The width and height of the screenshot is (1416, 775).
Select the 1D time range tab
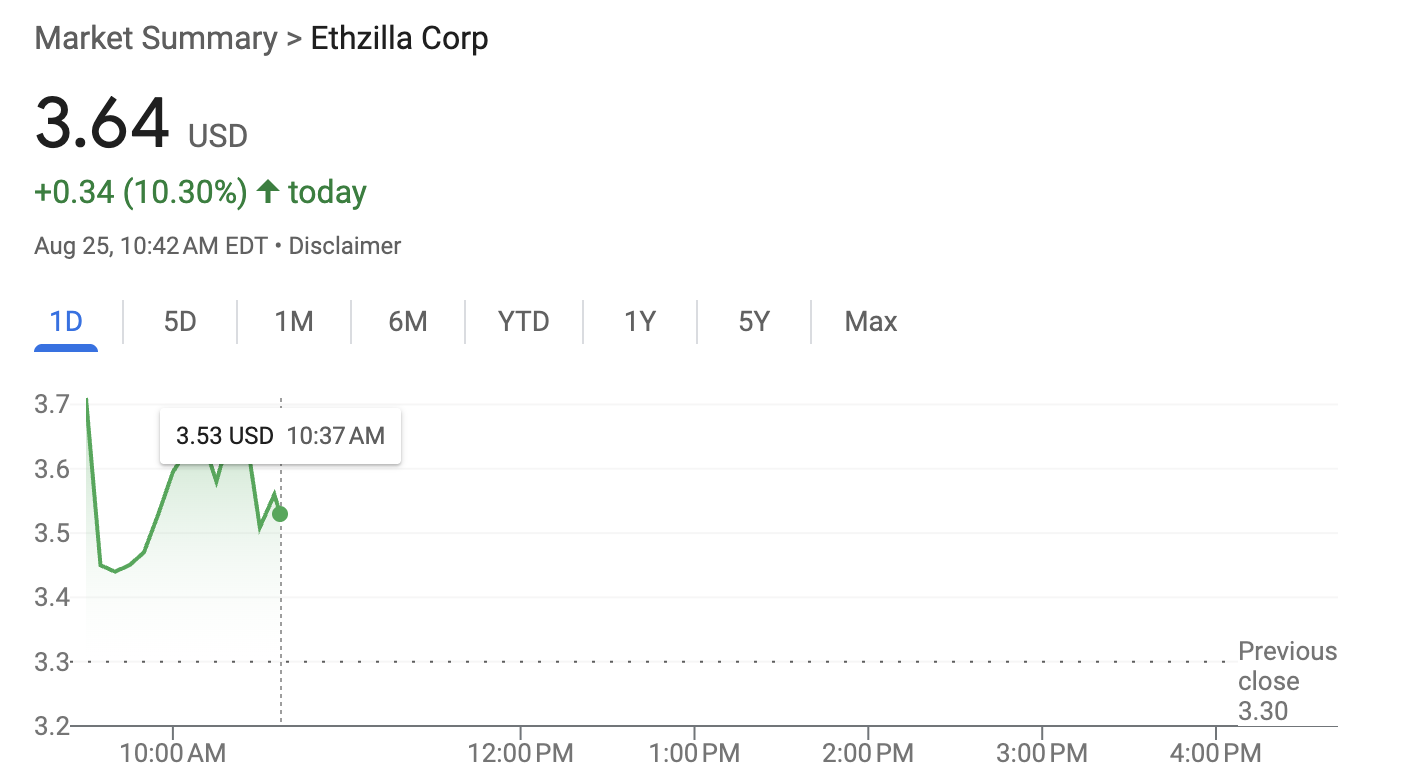pyautogui.click(x=64, y=321)
